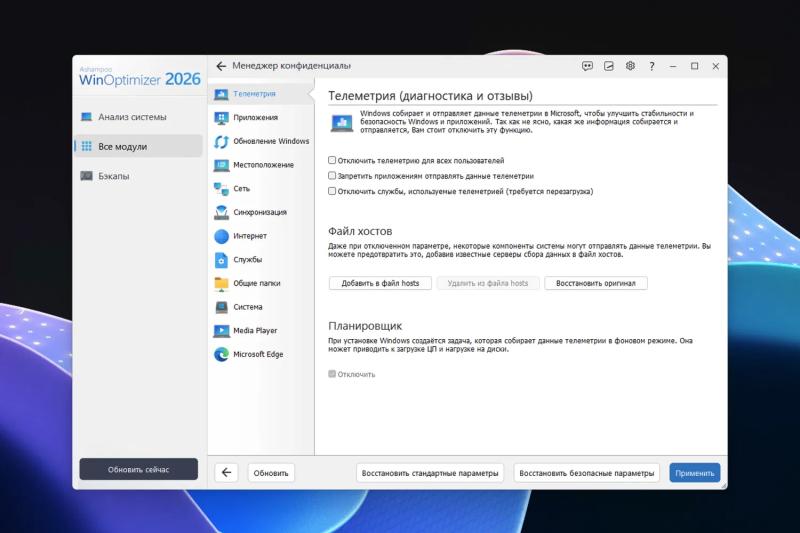Screen dimensions: 800x533
Task: Click the Общие папки folder icon
Action: click(221, 284)
